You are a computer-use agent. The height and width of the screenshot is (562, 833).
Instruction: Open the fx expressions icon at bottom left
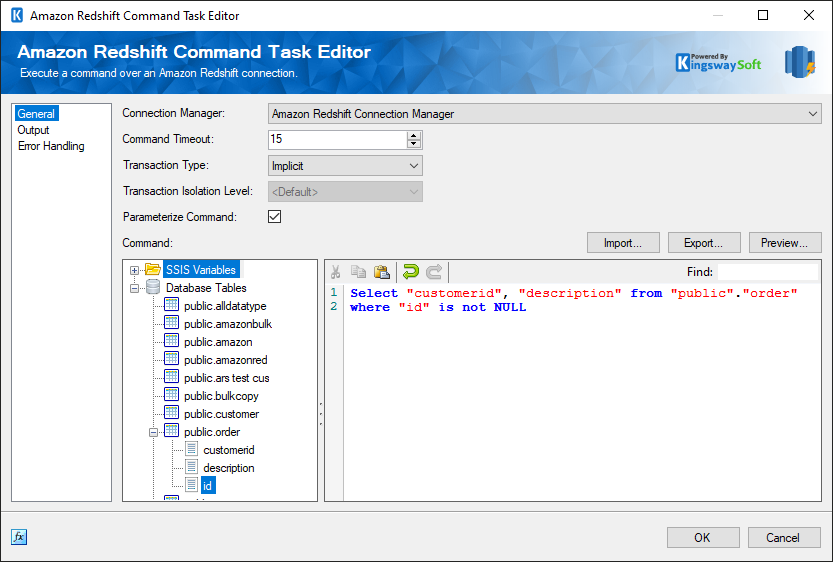(19, 537)
